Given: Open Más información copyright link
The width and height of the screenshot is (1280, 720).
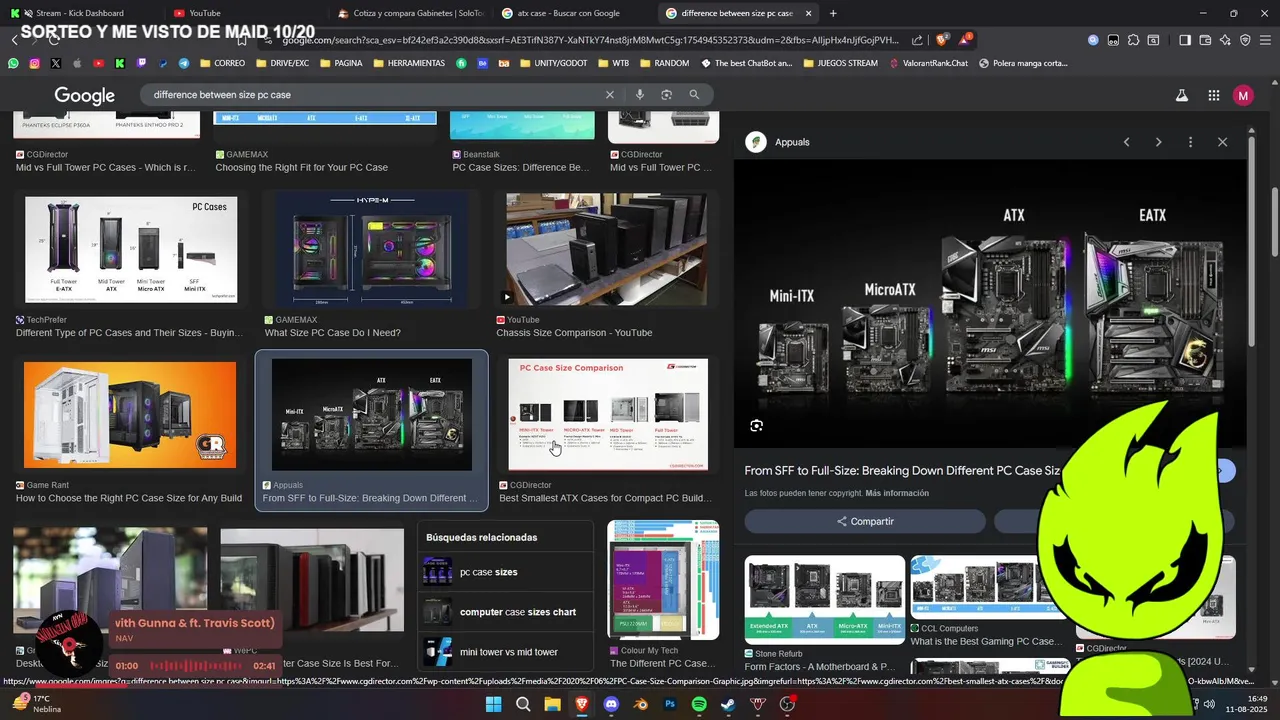Looking at the screenshot, I should point(897,493).
